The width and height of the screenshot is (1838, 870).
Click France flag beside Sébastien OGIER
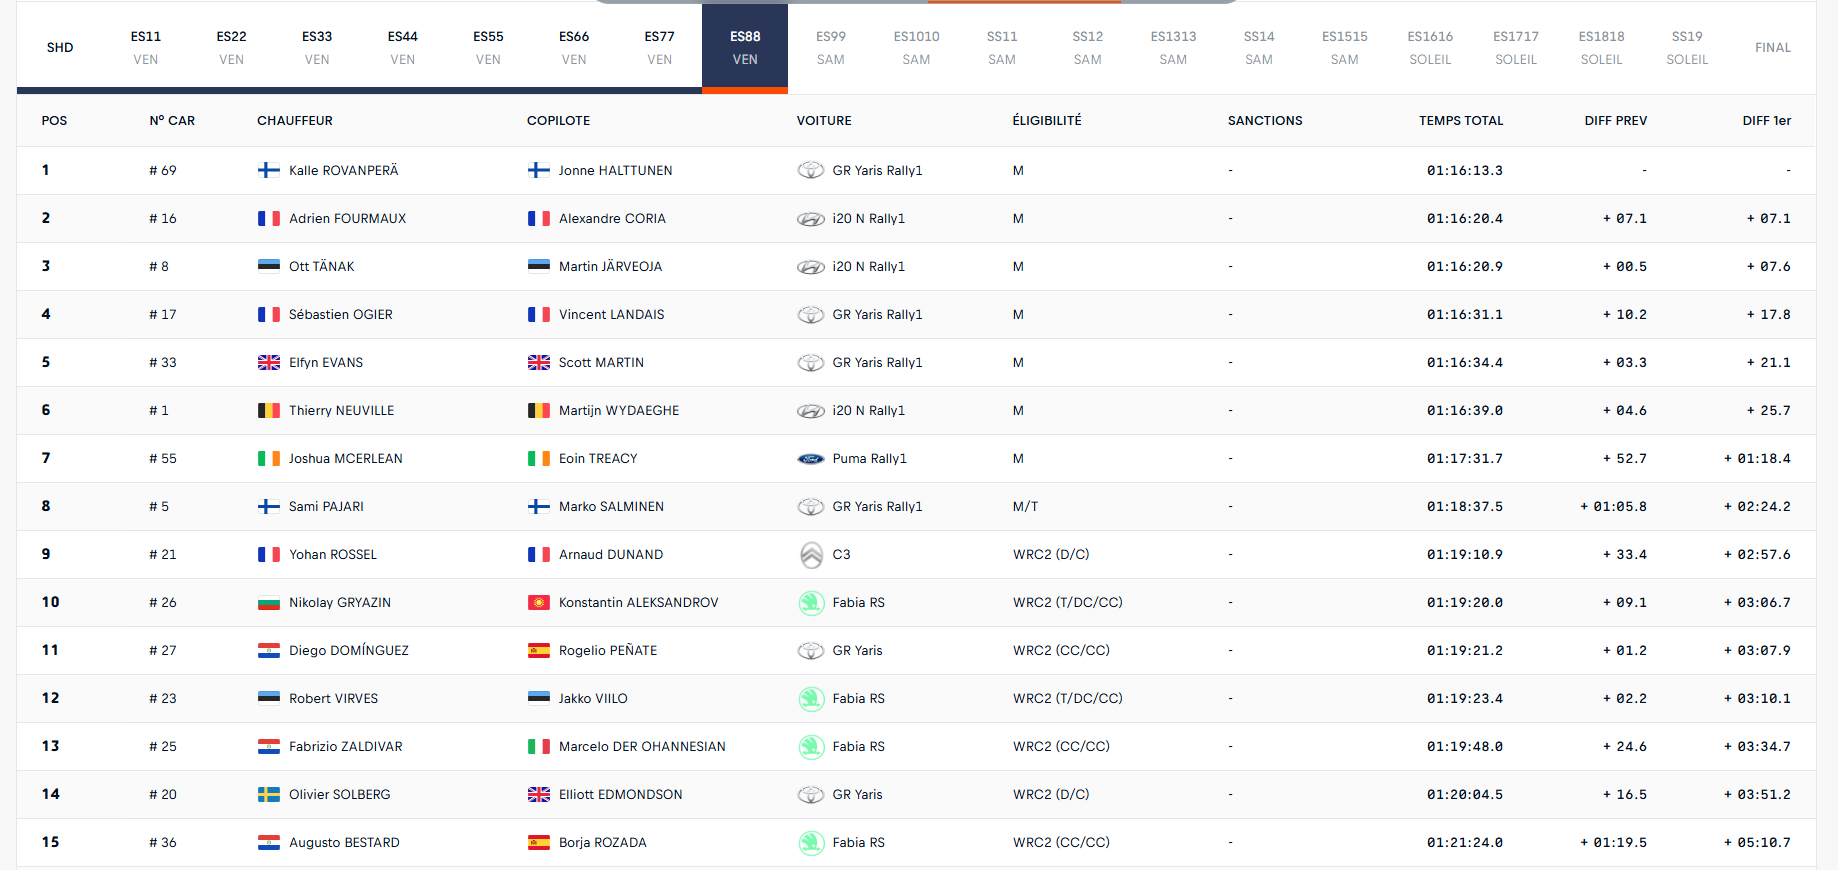[269, 314]
